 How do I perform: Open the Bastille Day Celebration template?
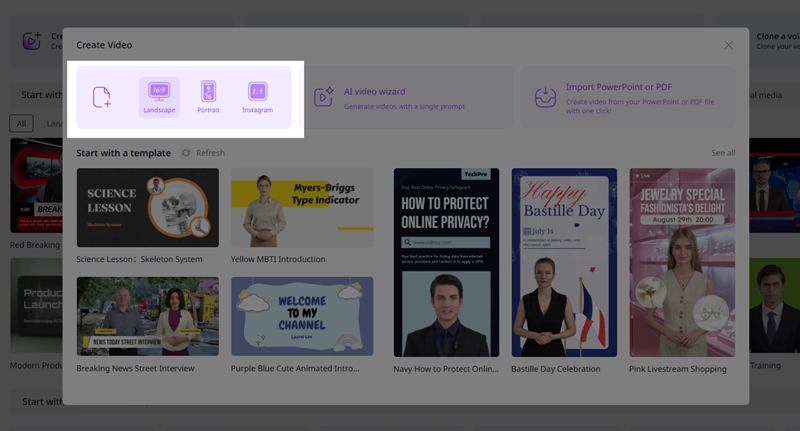(x=564, y=262)
